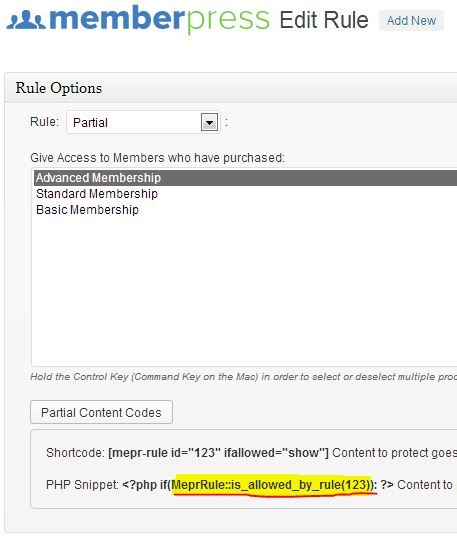The height and width of the screenshot is (553, 457).
Task: Click the mepr-rule shortcode text
Action: 218,452
